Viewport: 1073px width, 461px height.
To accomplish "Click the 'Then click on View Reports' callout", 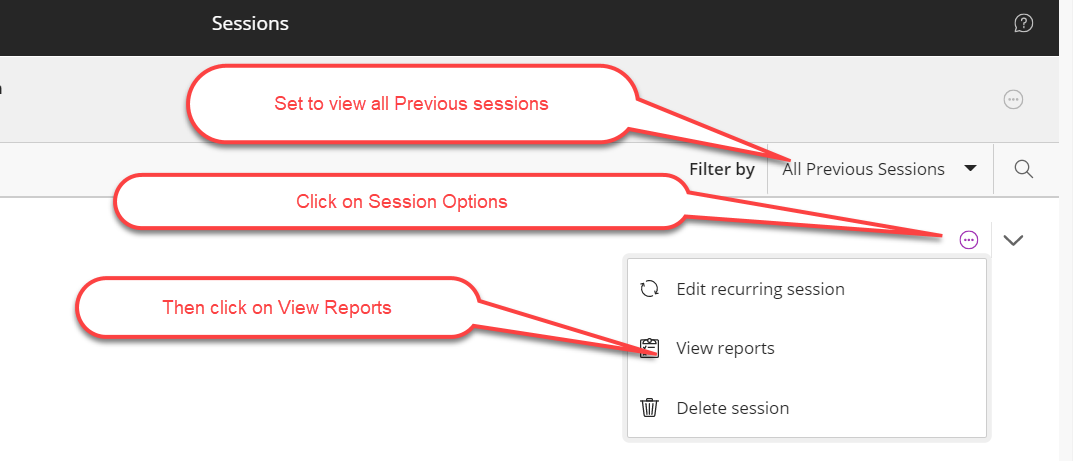I will tap(276, 308).
